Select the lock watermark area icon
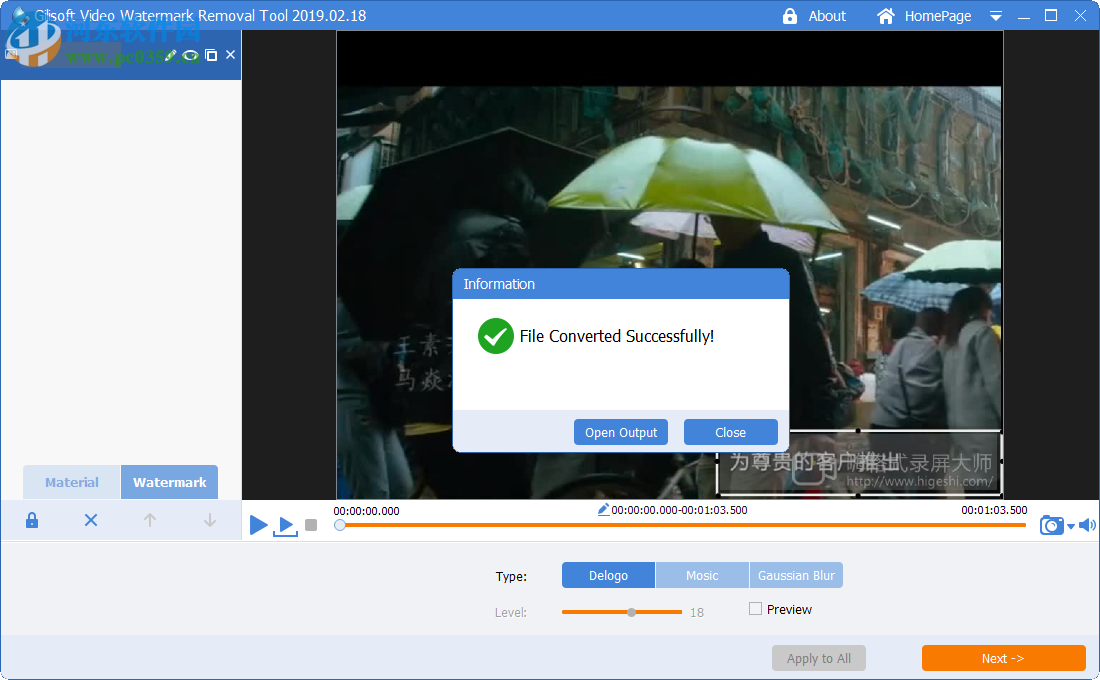The height and width of the screenshot is (680, 1100). 31,520
